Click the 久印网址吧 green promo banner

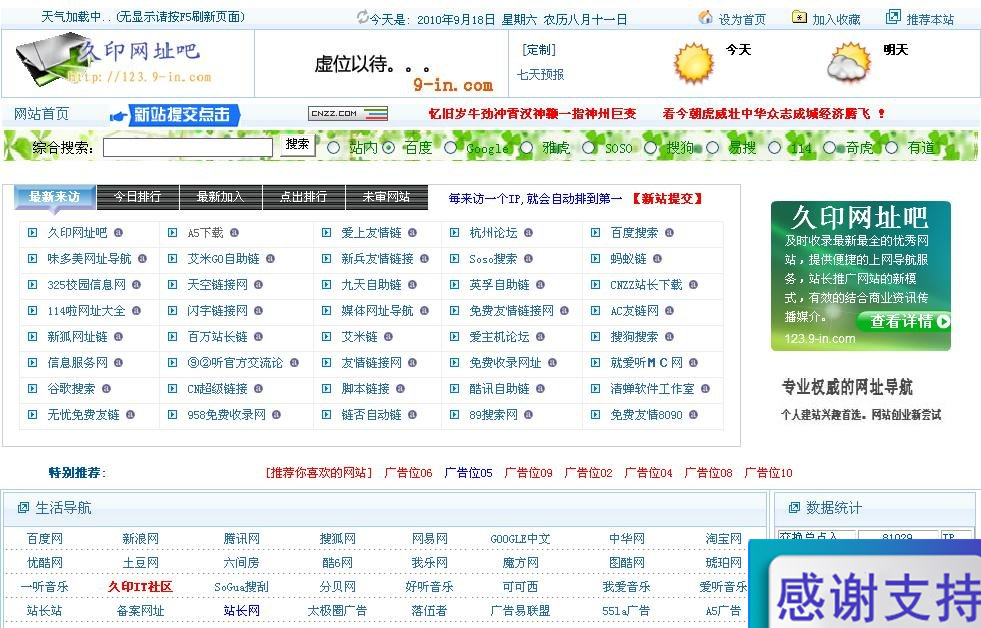pos(861,276)
